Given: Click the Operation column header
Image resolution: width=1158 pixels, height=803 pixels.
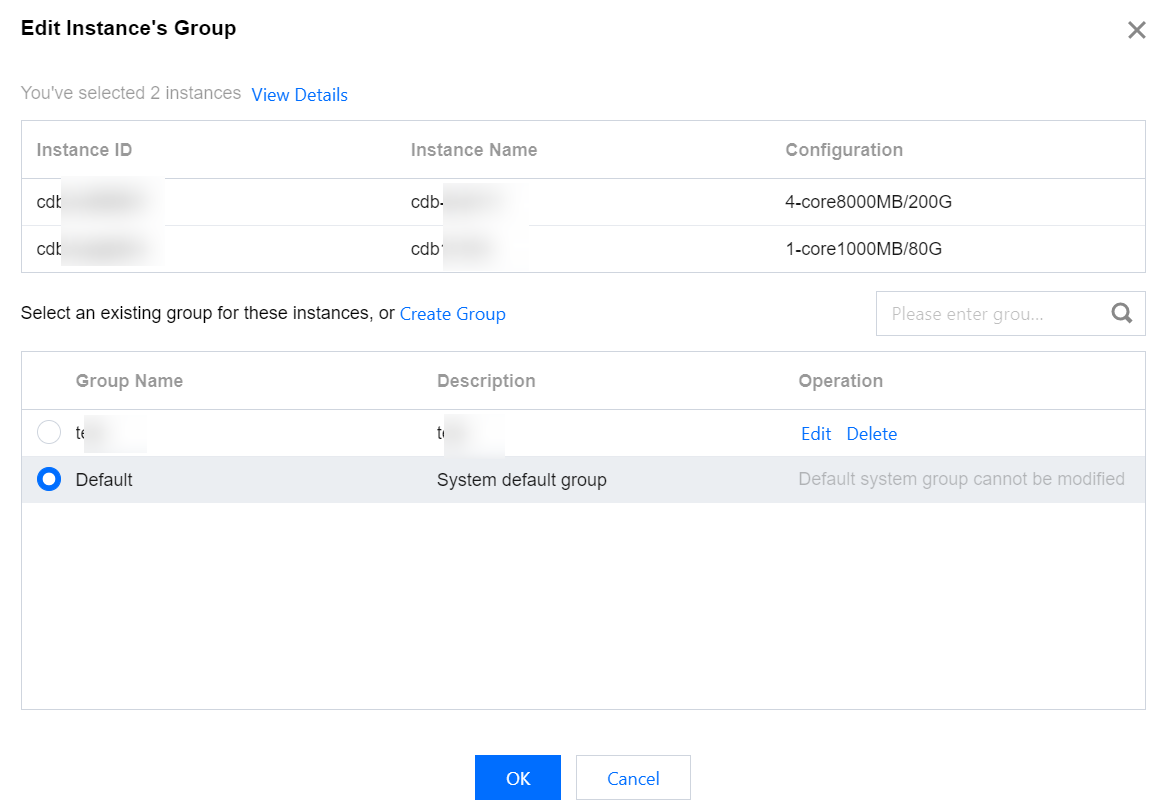Looking at the screenshot, I should (x=840, y=381).
